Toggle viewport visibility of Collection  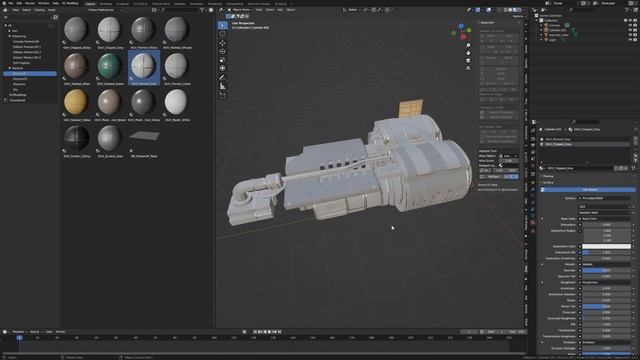(630, 20)
